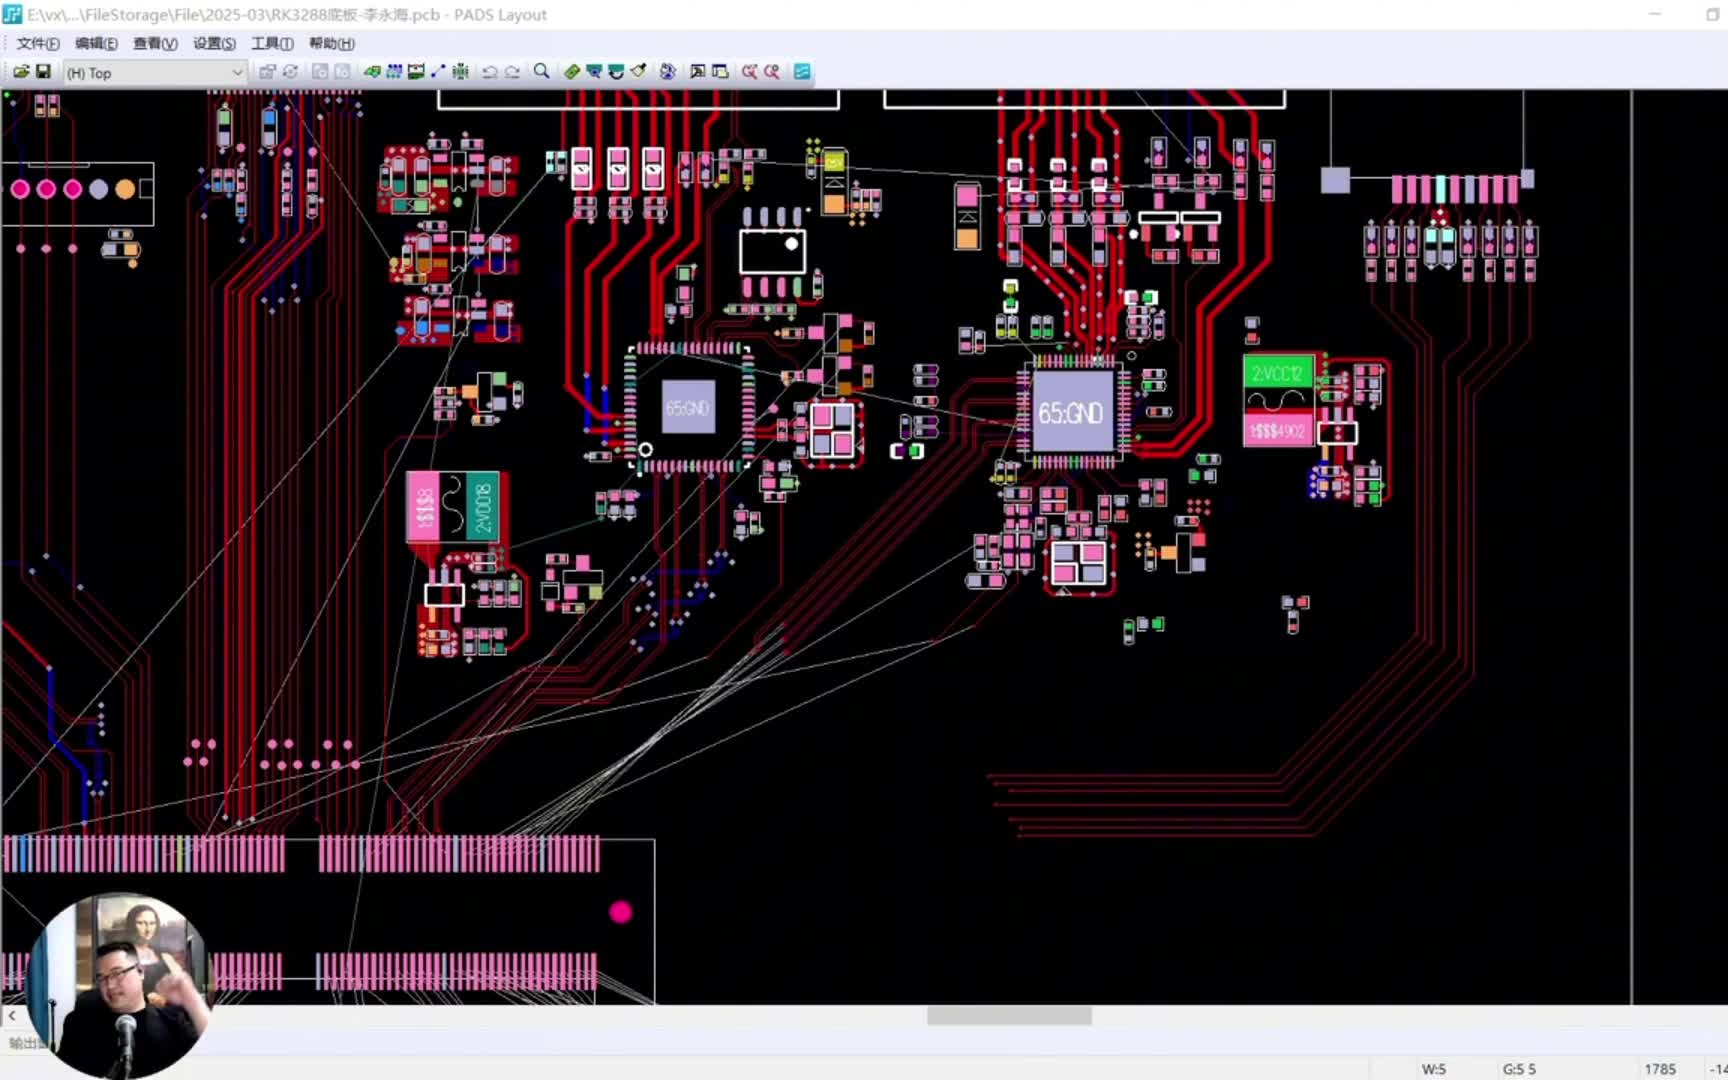Save the RK3288 layout

pos(44,71)
